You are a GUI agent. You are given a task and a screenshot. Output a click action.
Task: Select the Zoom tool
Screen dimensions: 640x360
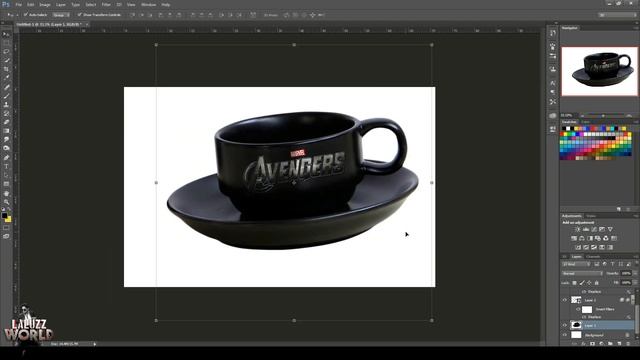tap(6, 202)
